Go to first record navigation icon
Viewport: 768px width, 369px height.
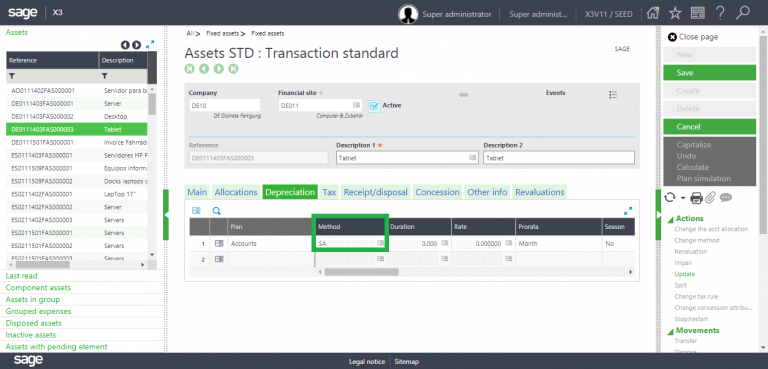pyautogui.click(x=190, y=69)
